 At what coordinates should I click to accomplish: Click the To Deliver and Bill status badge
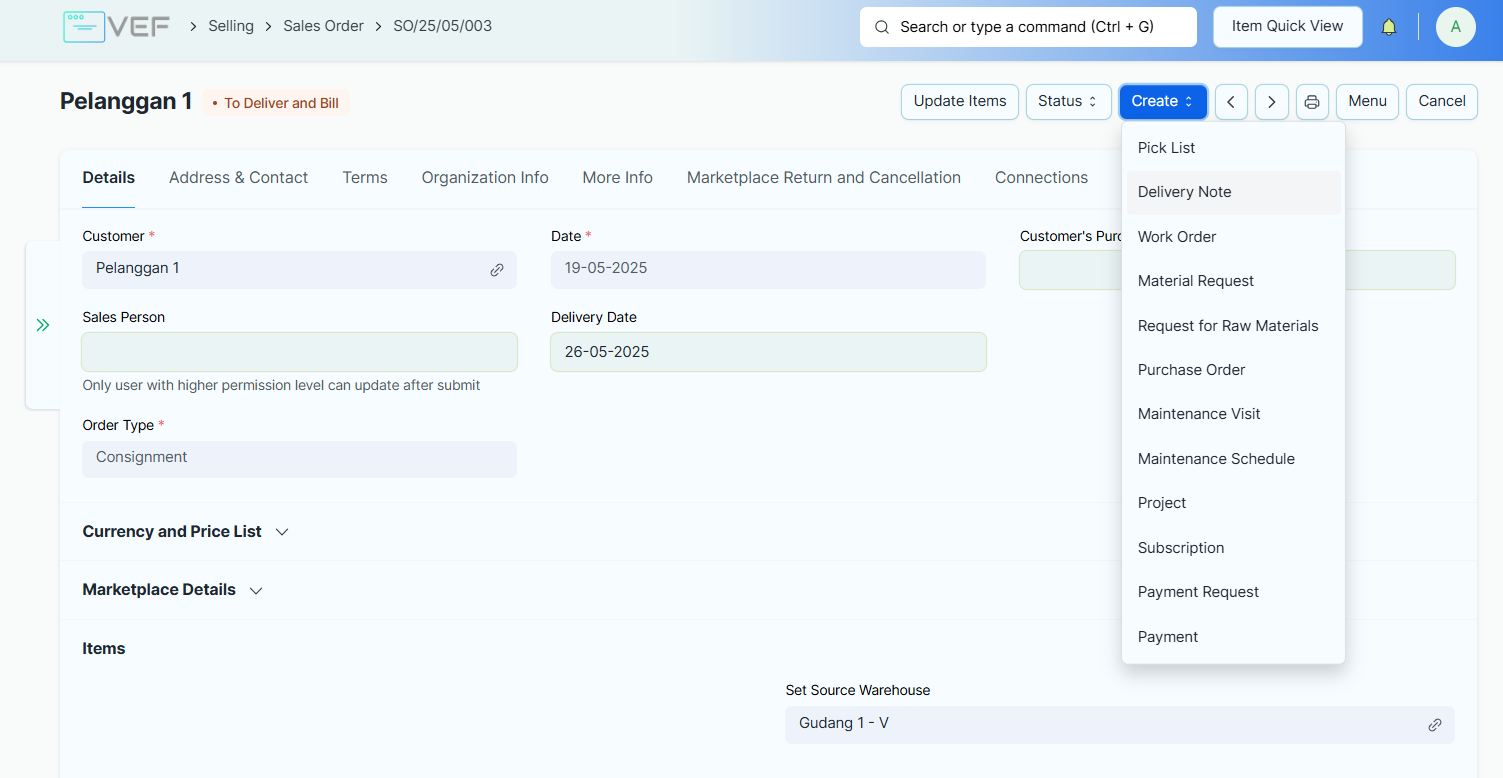pos(276,103)
